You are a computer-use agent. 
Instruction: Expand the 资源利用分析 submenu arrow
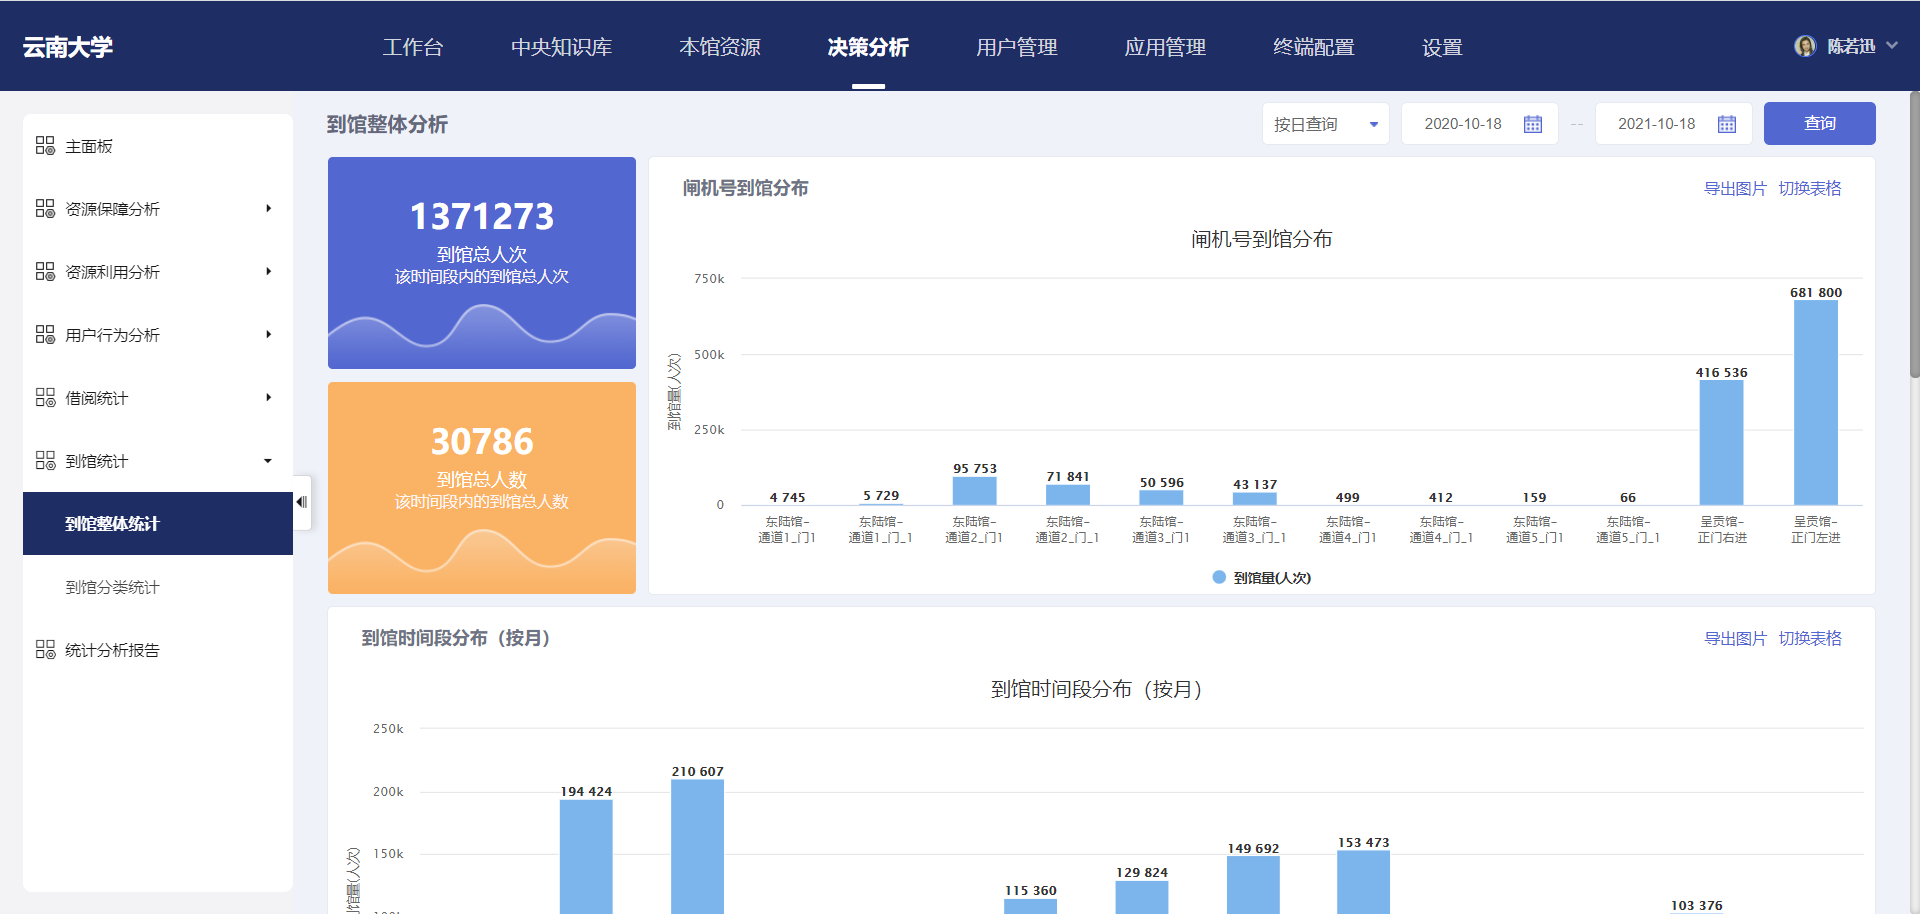268,272
